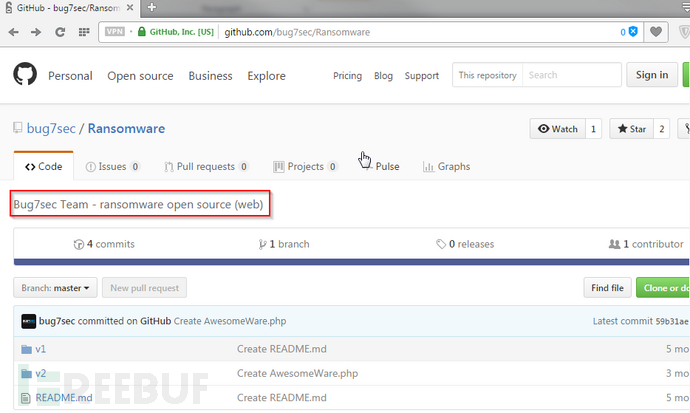690x413 pixels.
Task: Star the repository
Action: (x=631, y=129)
